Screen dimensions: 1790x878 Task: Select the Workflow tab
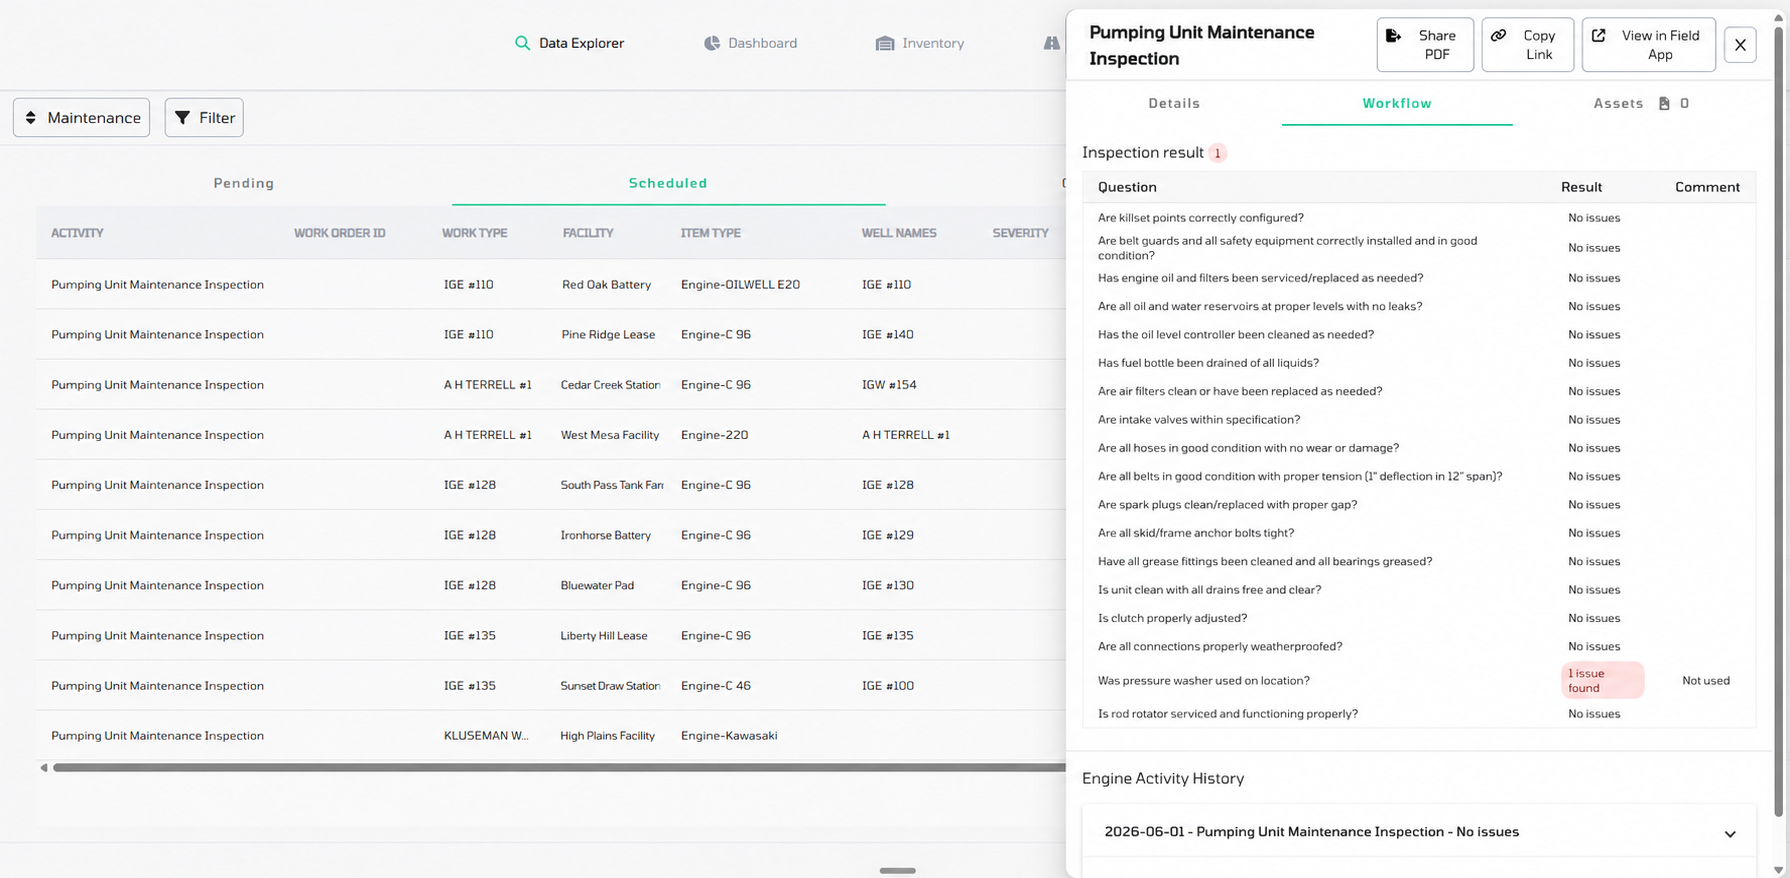(x=1397, y=103)
